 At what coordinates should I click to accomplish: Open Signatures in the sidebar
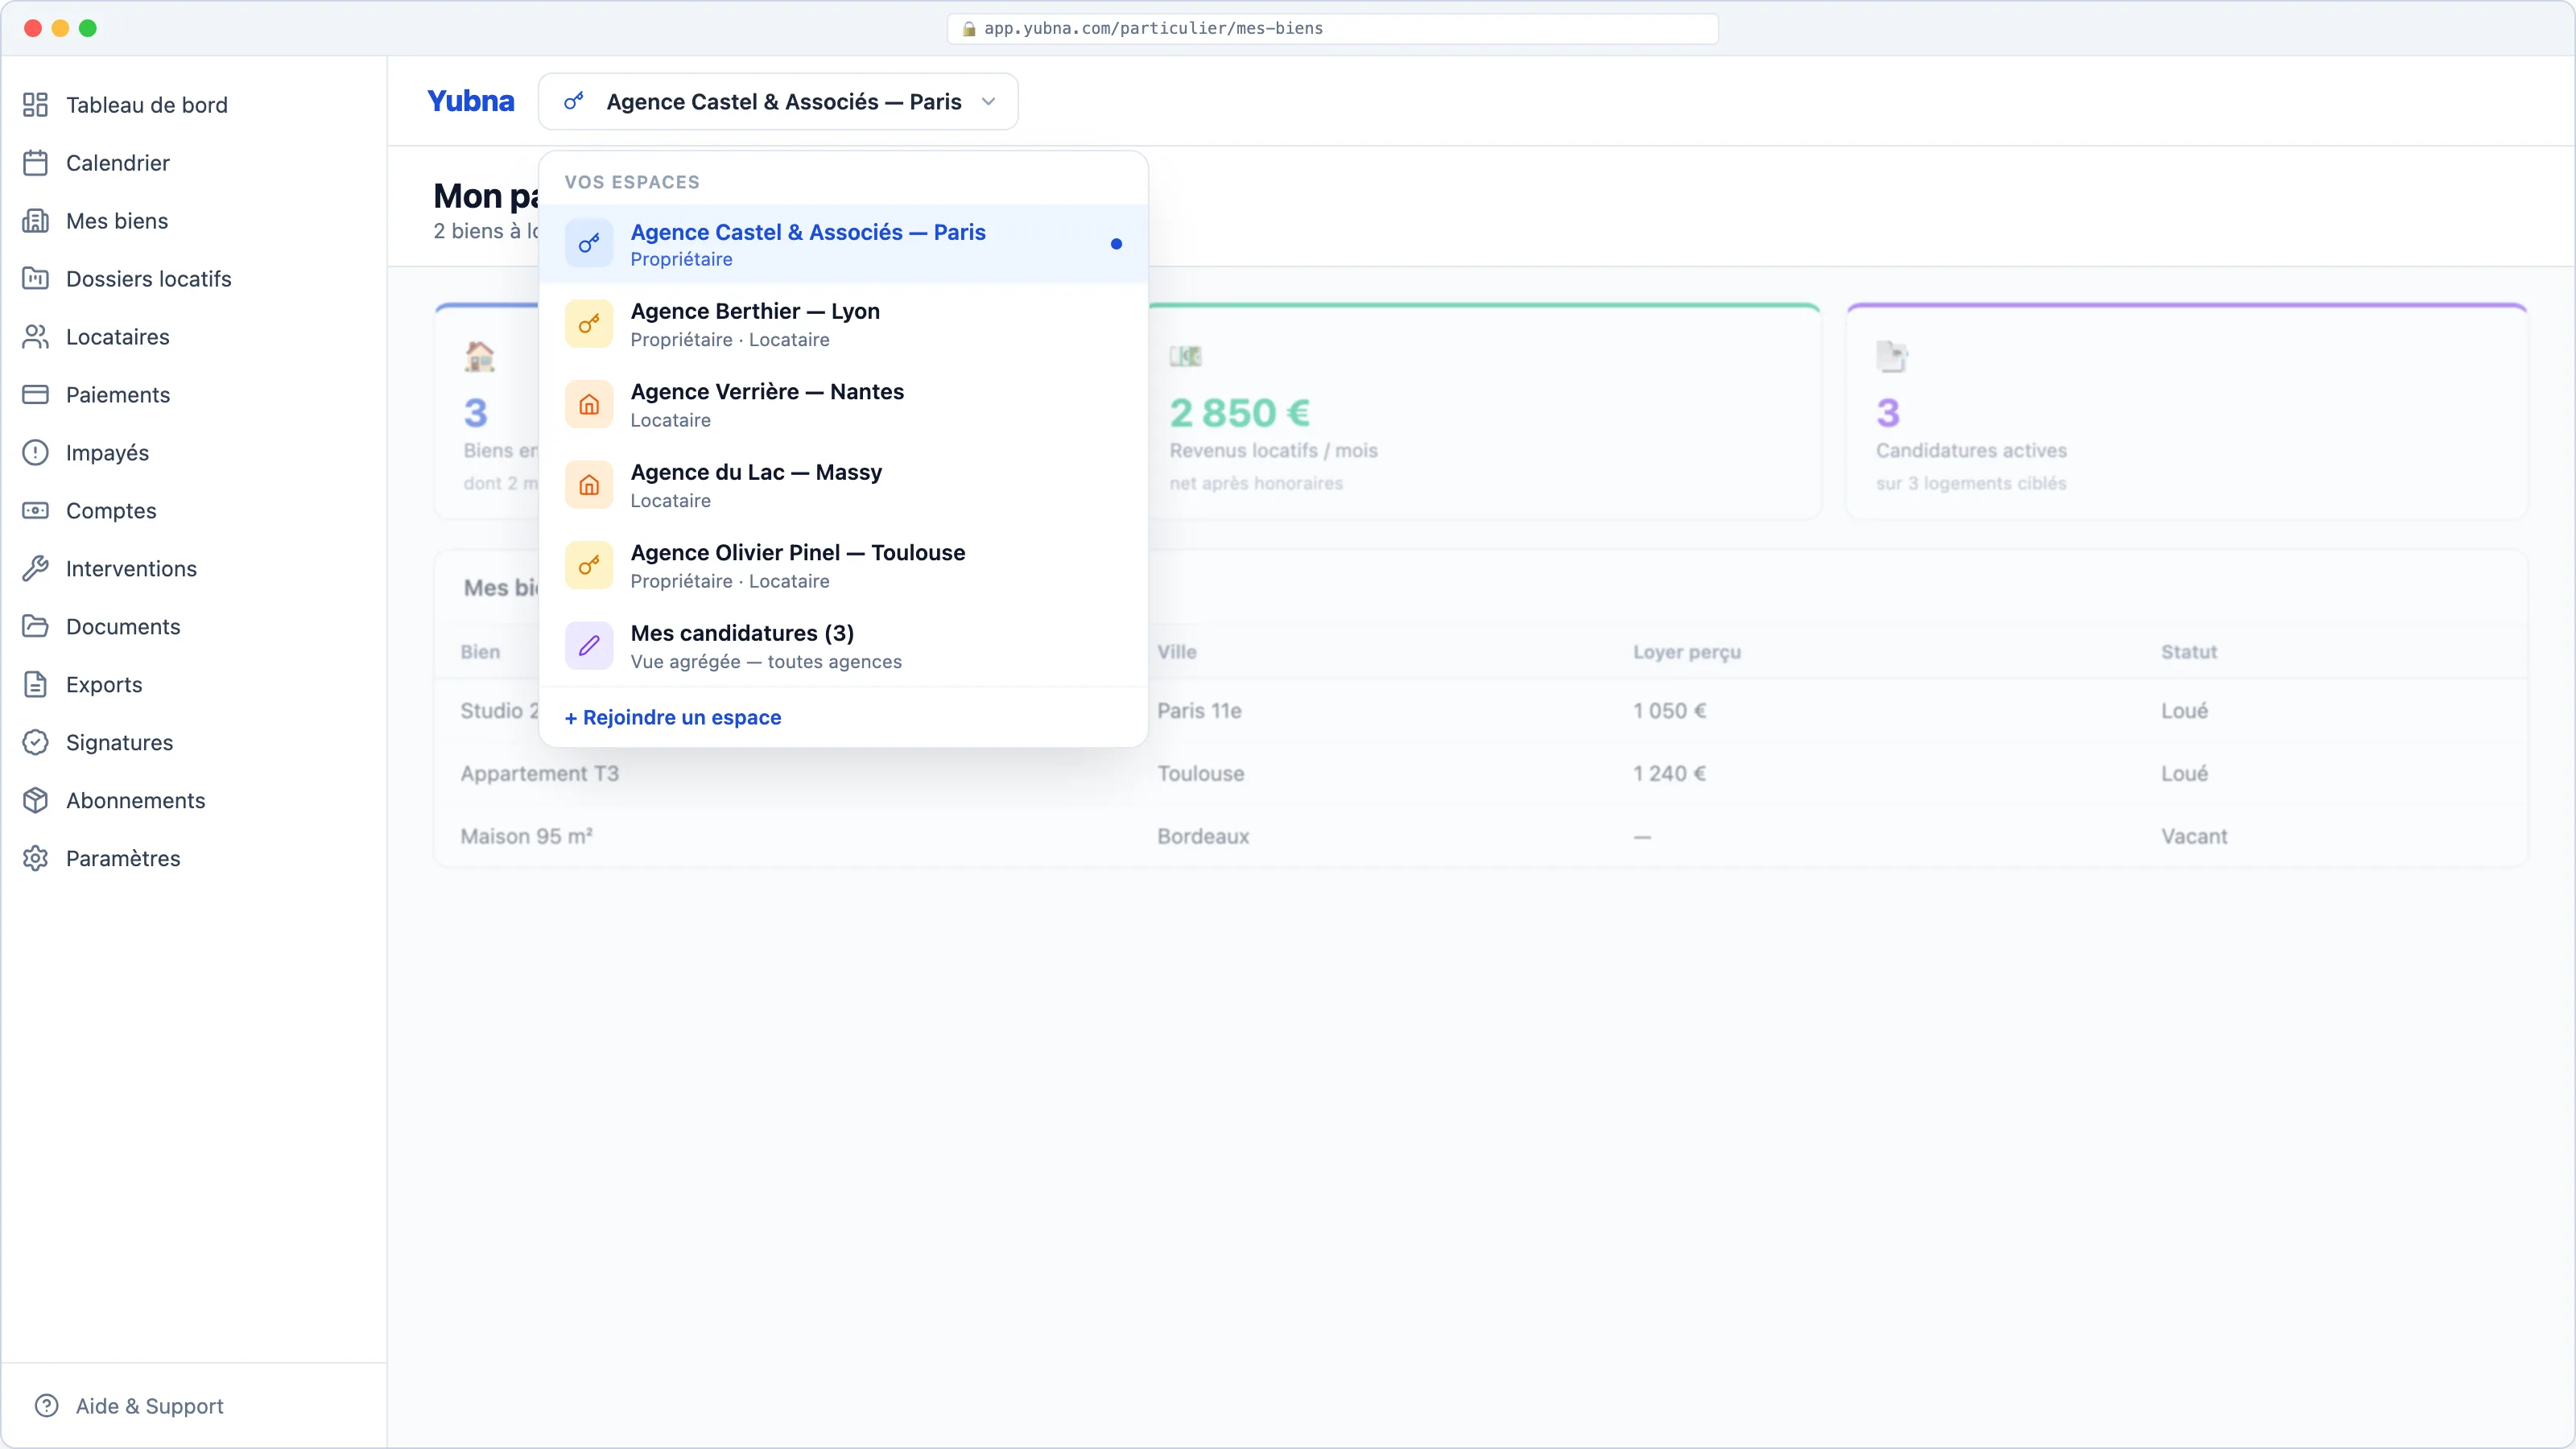coord(119,743)
